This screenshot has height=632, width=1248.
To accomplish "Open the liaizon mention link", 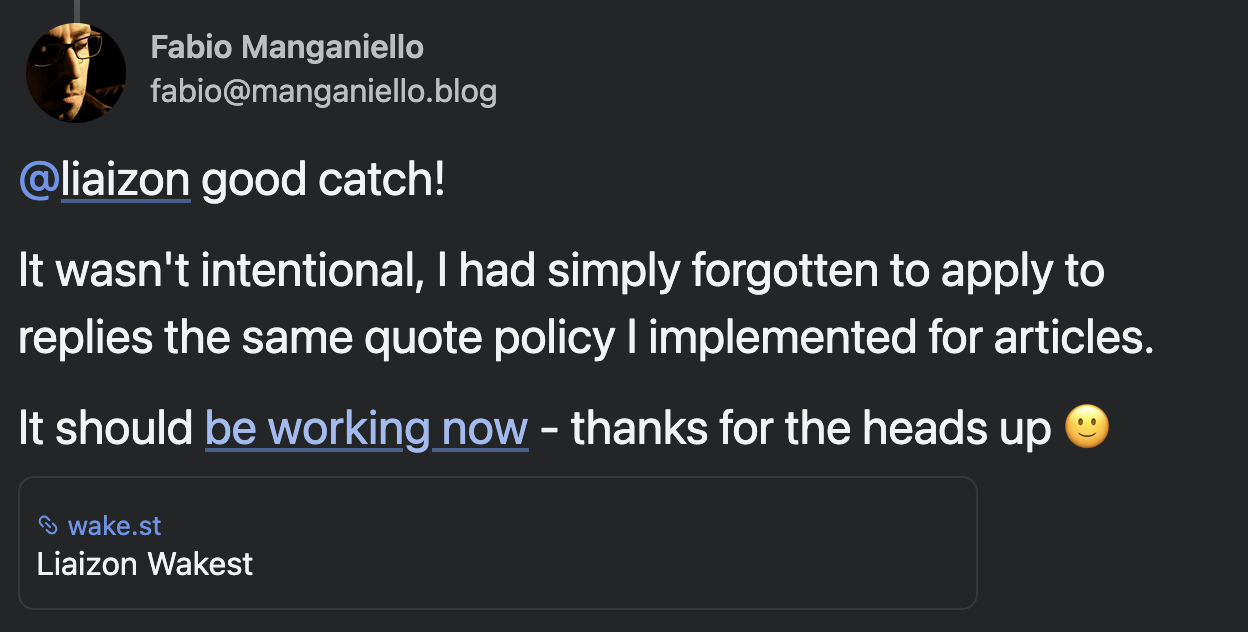I will 125,181.
